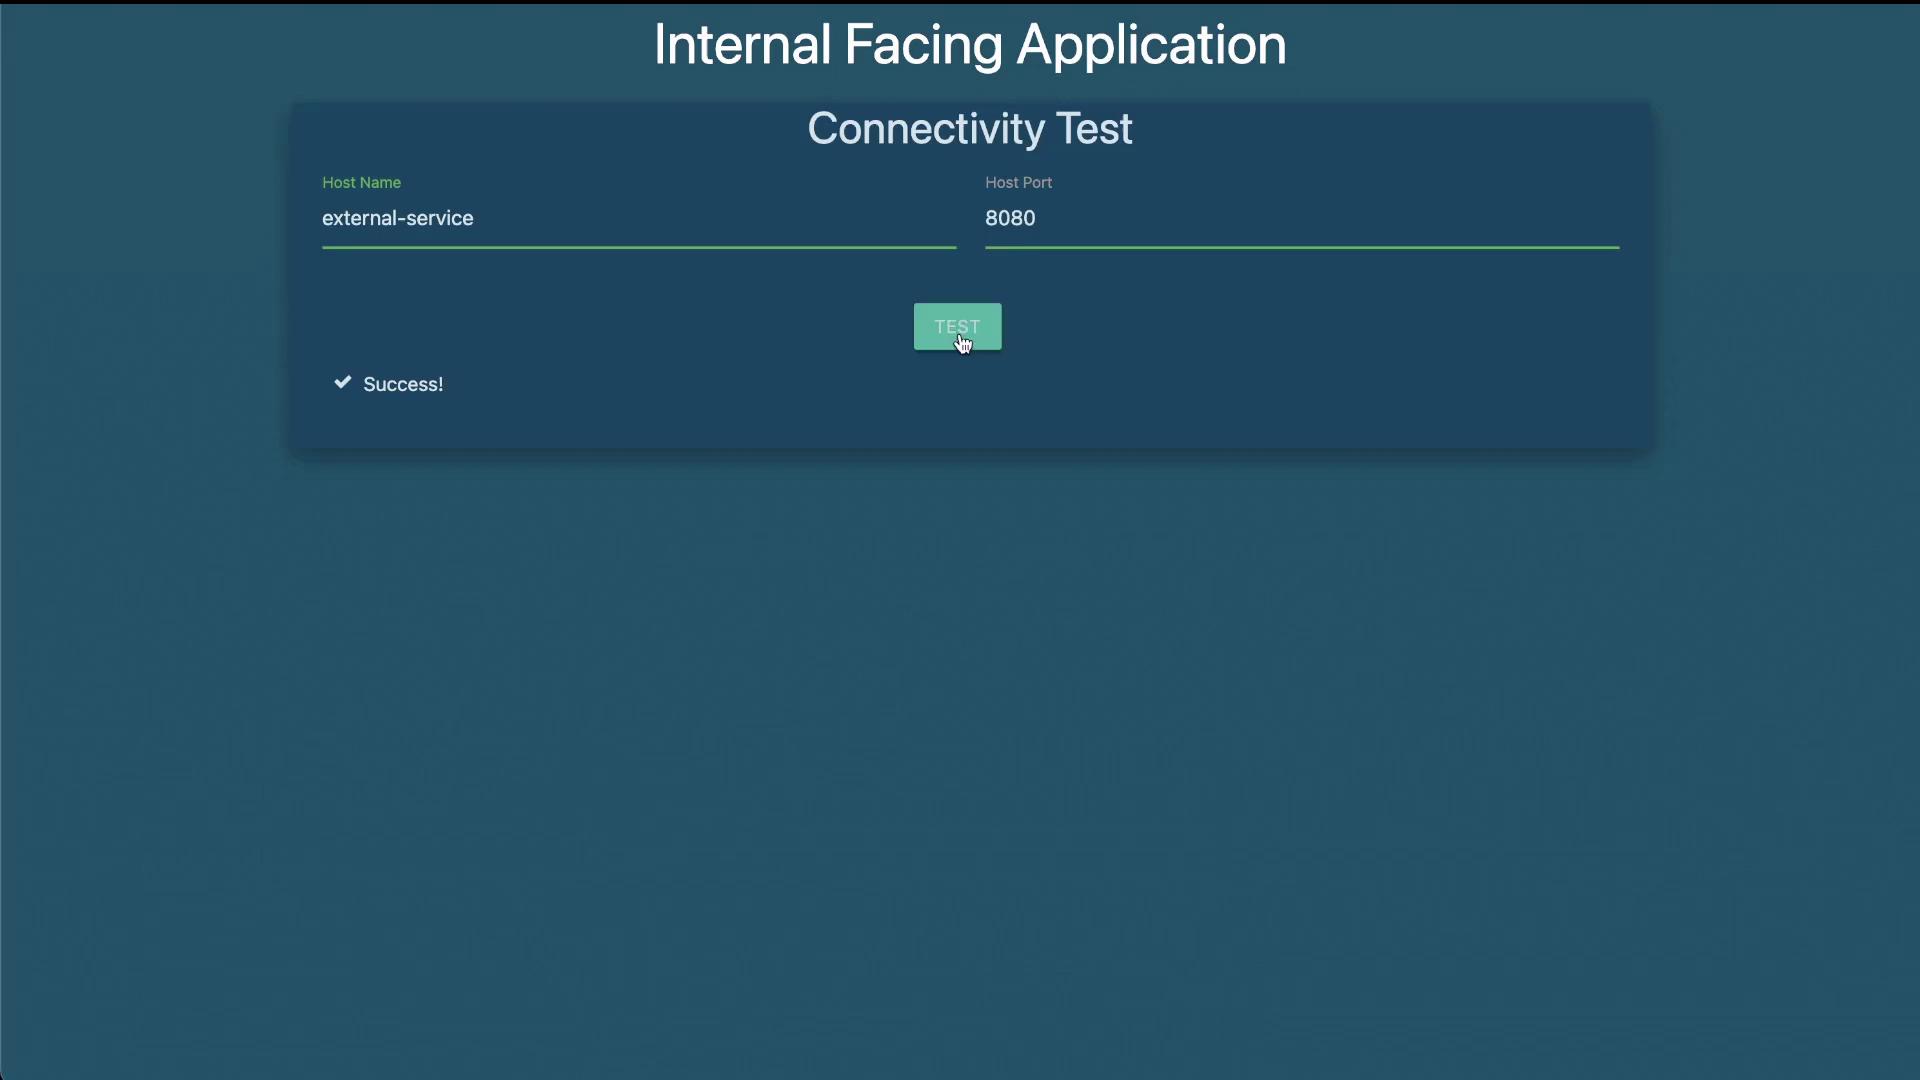
Task: Focus the Host Name input field
Action: tap(638, 219)
